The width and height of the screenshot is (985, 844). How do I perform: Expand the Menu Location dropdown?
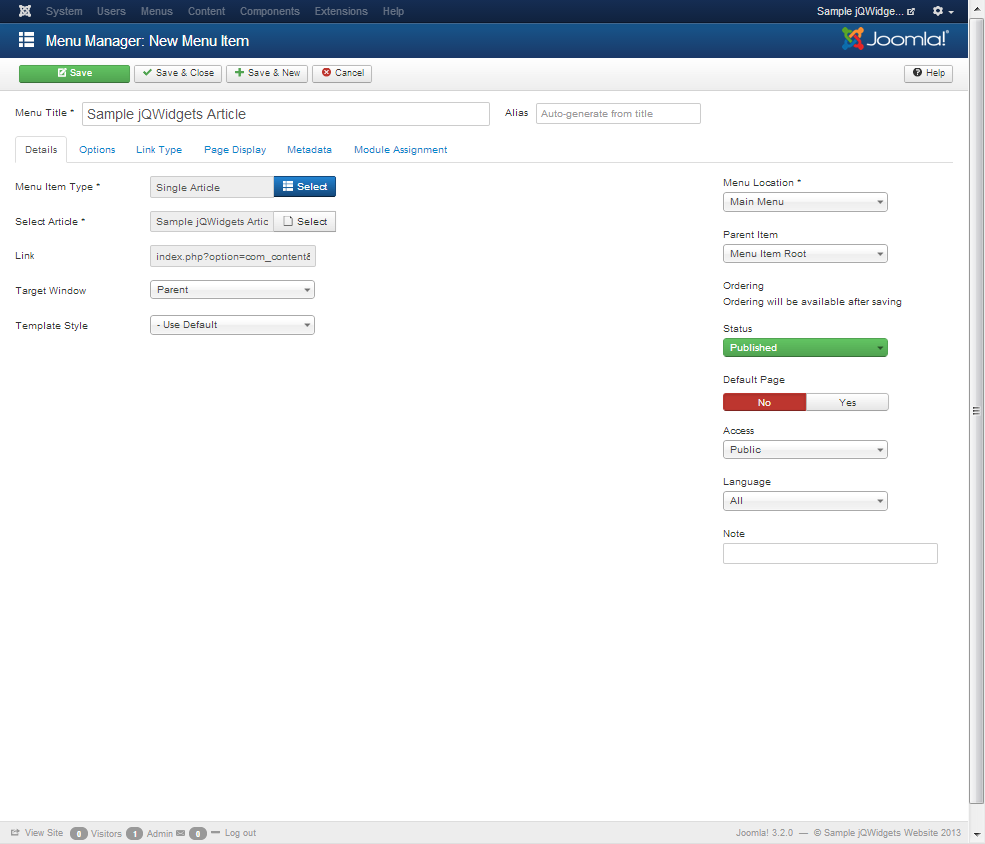coord(805,202)
